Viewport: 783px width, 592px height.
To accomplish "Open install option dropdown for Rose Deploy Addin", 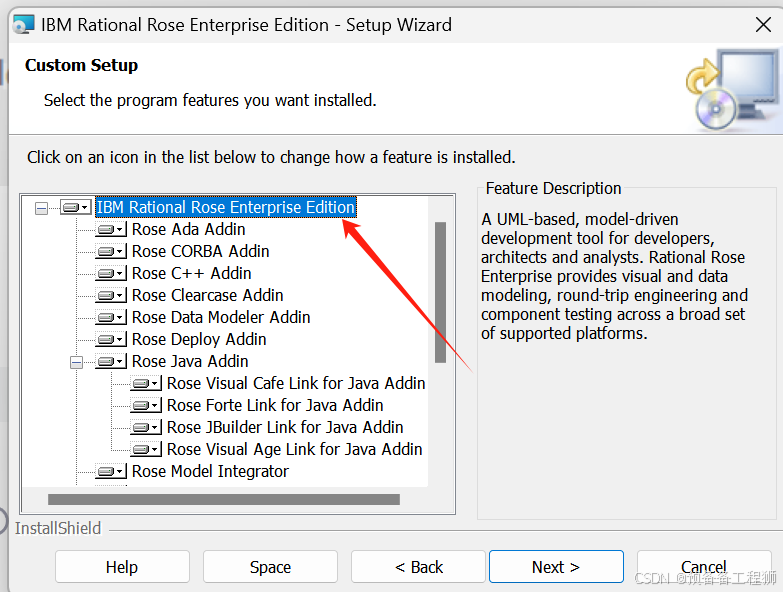I will pyautogui.click(x=111, y=339).
